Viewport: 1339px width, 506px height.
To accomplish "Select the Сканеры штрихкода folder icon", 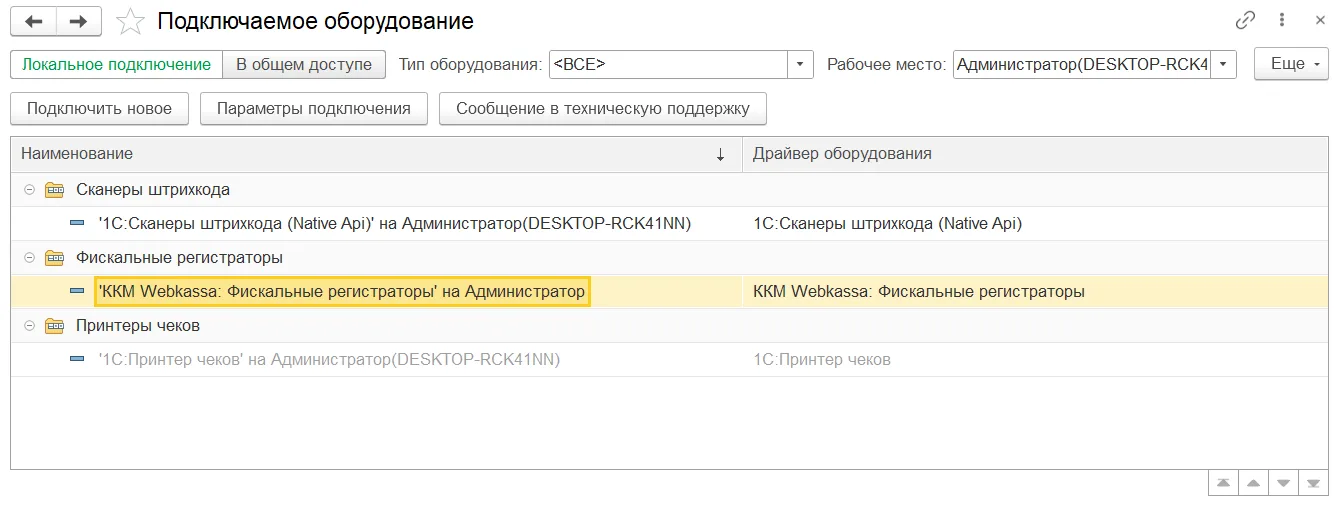I will 55,190.
